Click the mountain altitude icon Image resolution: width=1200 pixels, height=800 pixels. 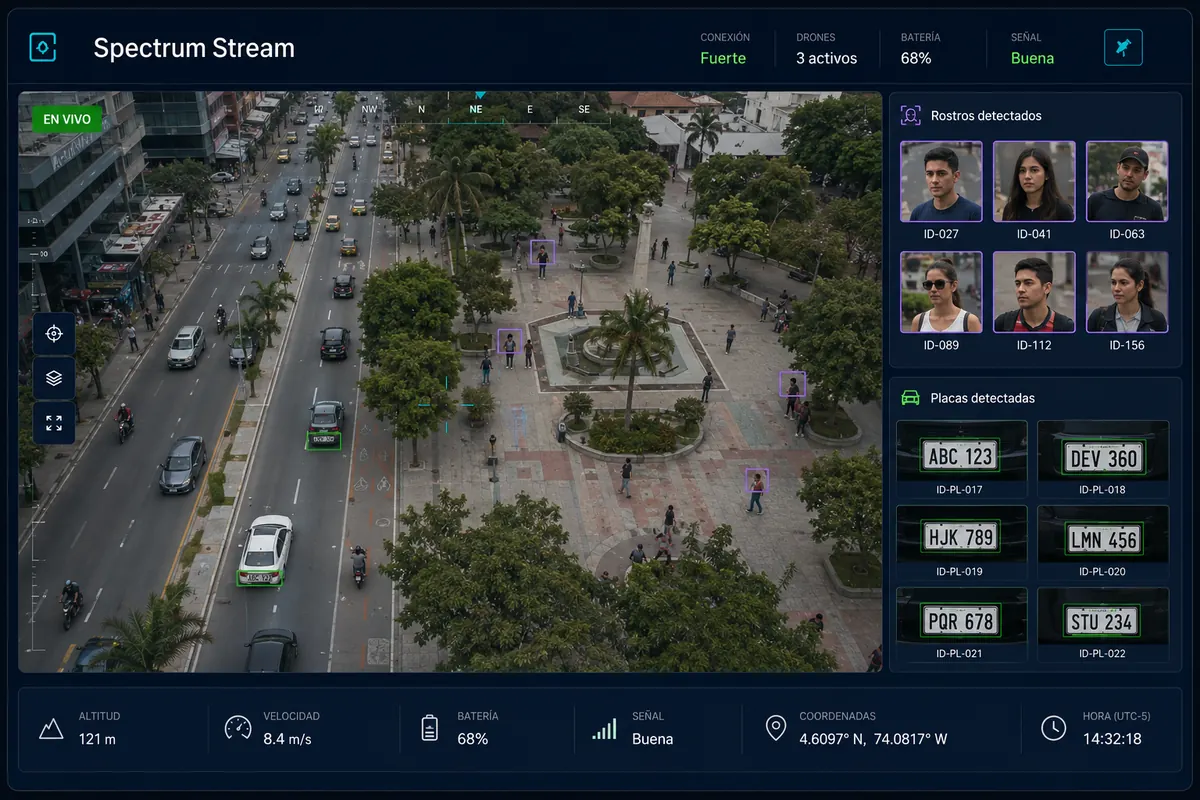click(51, 728)
